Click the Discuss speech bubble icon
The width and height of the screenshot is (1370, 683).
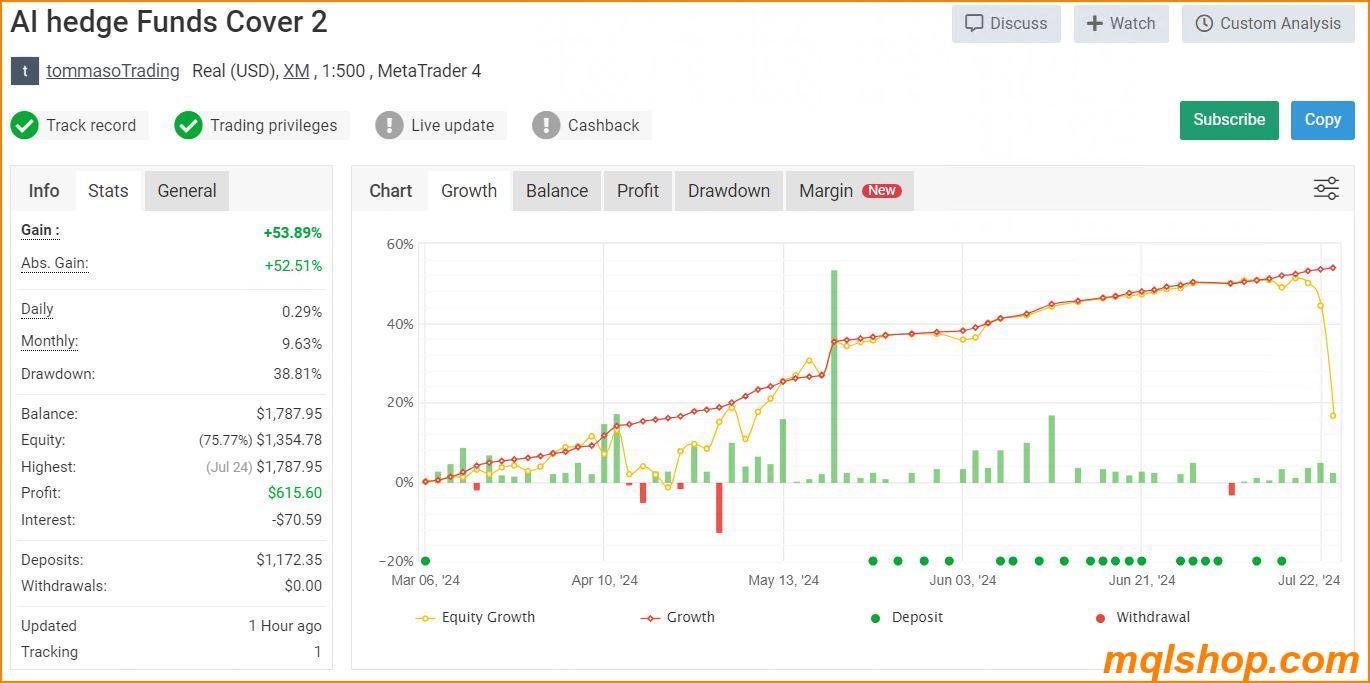tap(972, 23)
